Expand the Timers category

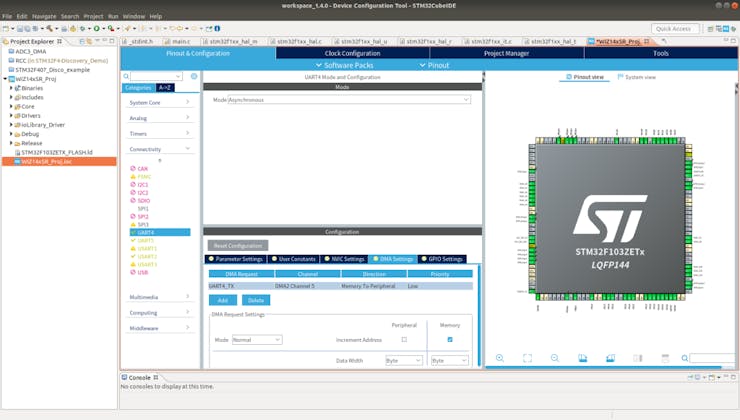click(160, 134)
